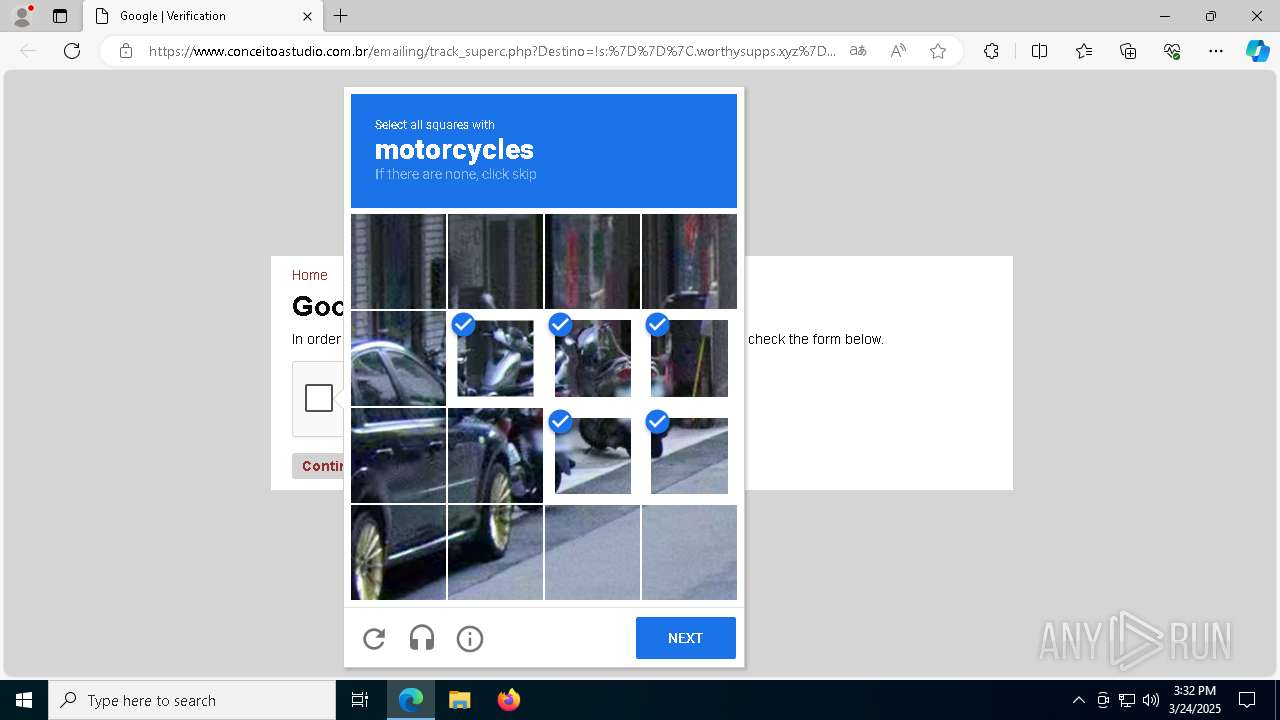Screen dimensions: 1280x720
Task: Open the Windows Start menu
Action: click(x=24, y=700)
